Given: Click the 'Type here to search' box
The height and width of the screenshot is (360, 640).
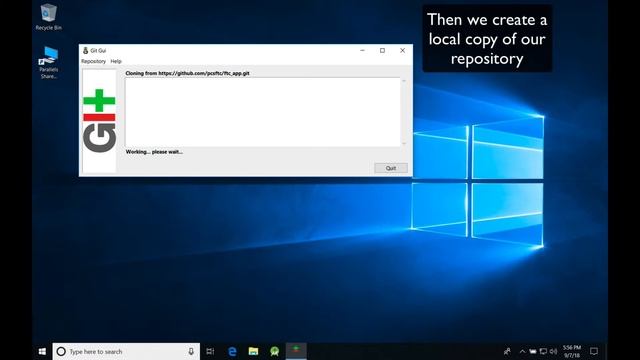Looking at the screenshot, I should click(126, 351).
